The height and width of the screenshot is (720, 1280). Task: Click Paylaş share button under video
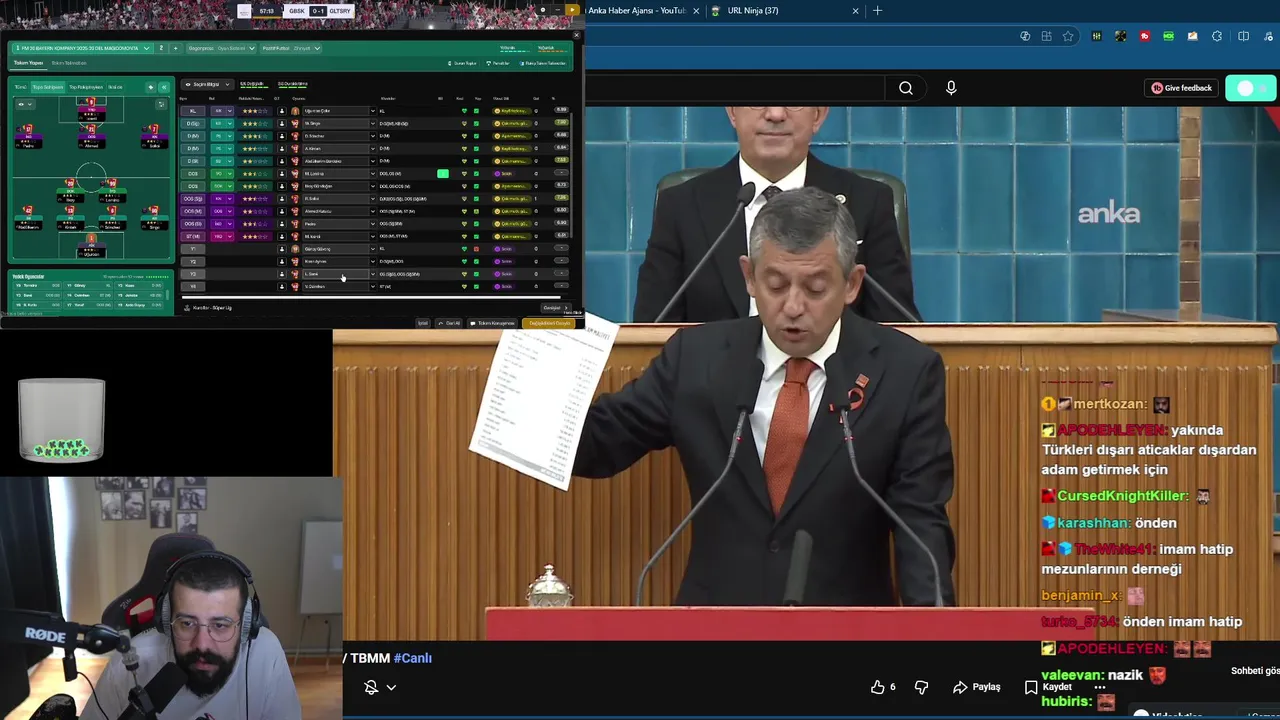[977, 687]
